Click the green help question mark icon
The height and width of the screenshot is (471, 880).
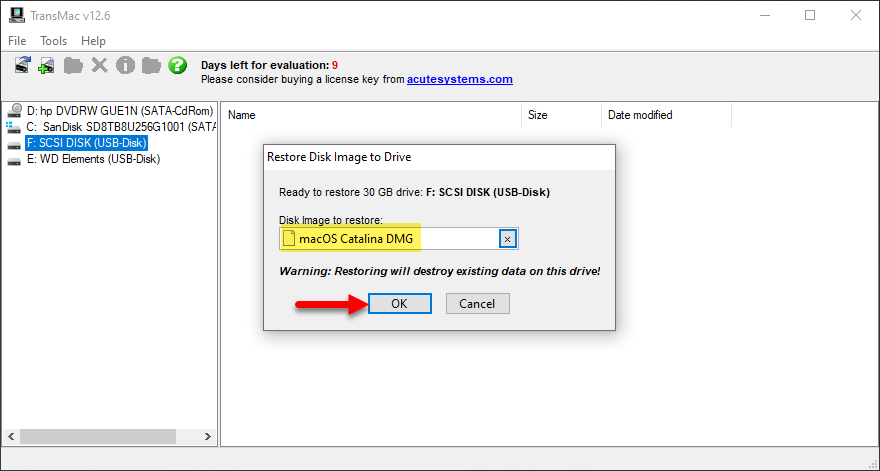coord(177,65)
